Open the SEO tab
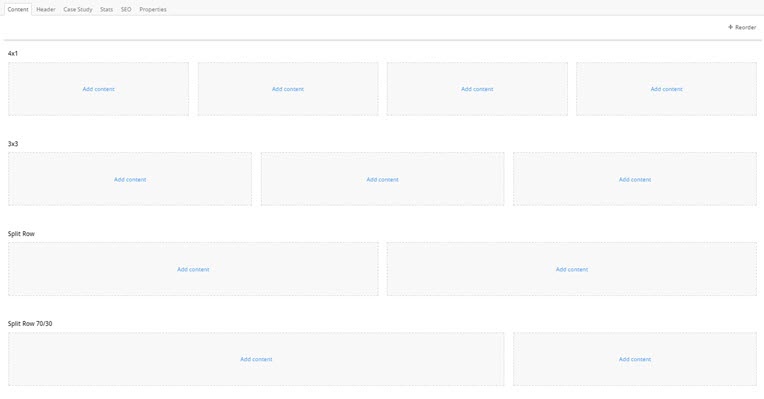Viewport: 764px width, 399px height. point(126,9)
